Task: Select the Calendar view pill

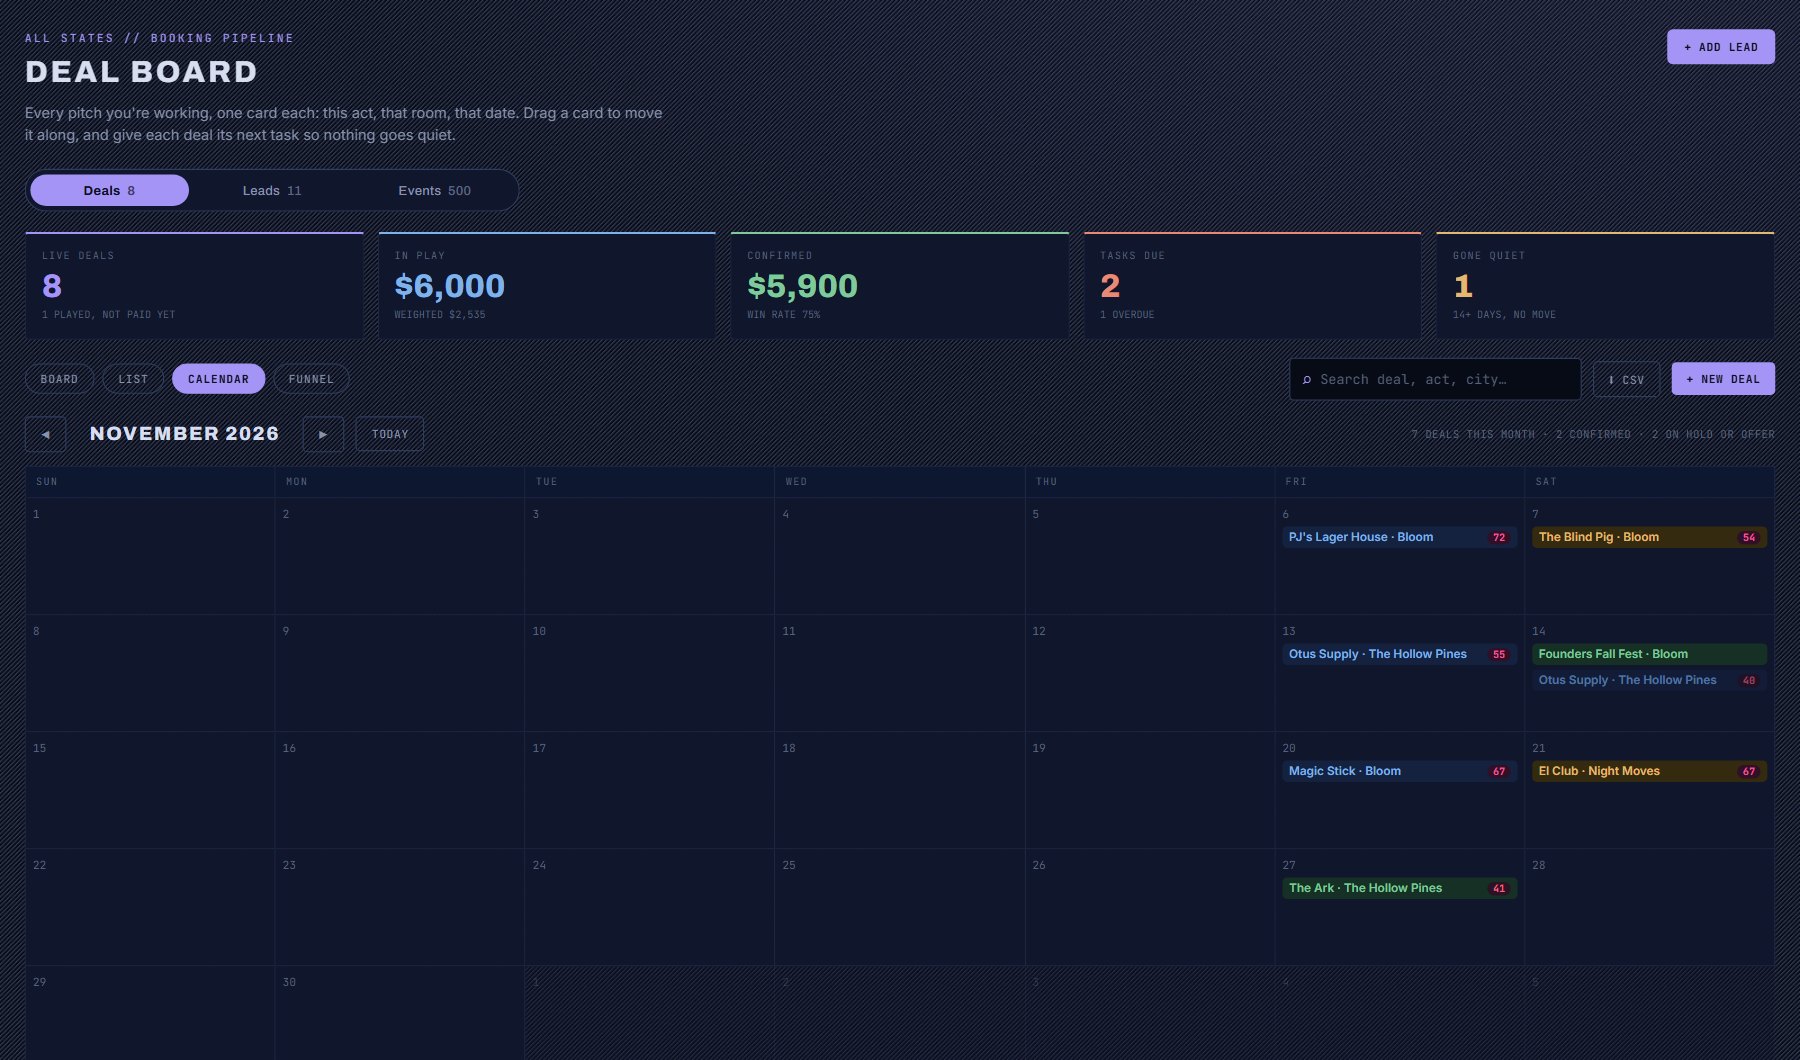Action: coord(218,379)
